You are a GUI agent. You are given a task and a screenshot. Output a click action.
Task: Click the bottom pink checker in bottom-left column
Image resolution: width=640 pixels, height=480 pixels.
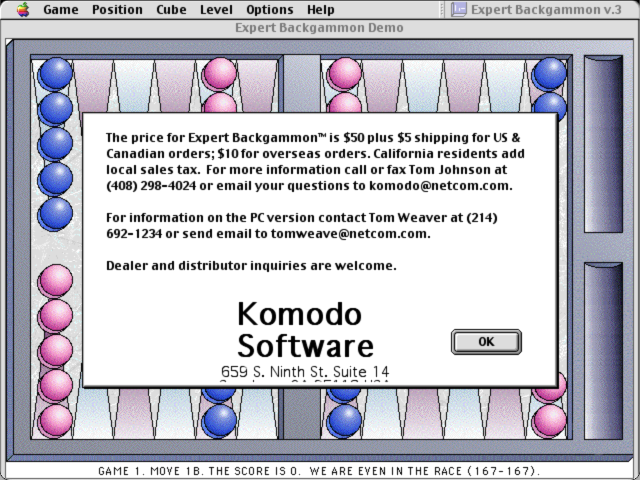pos(56,421)
